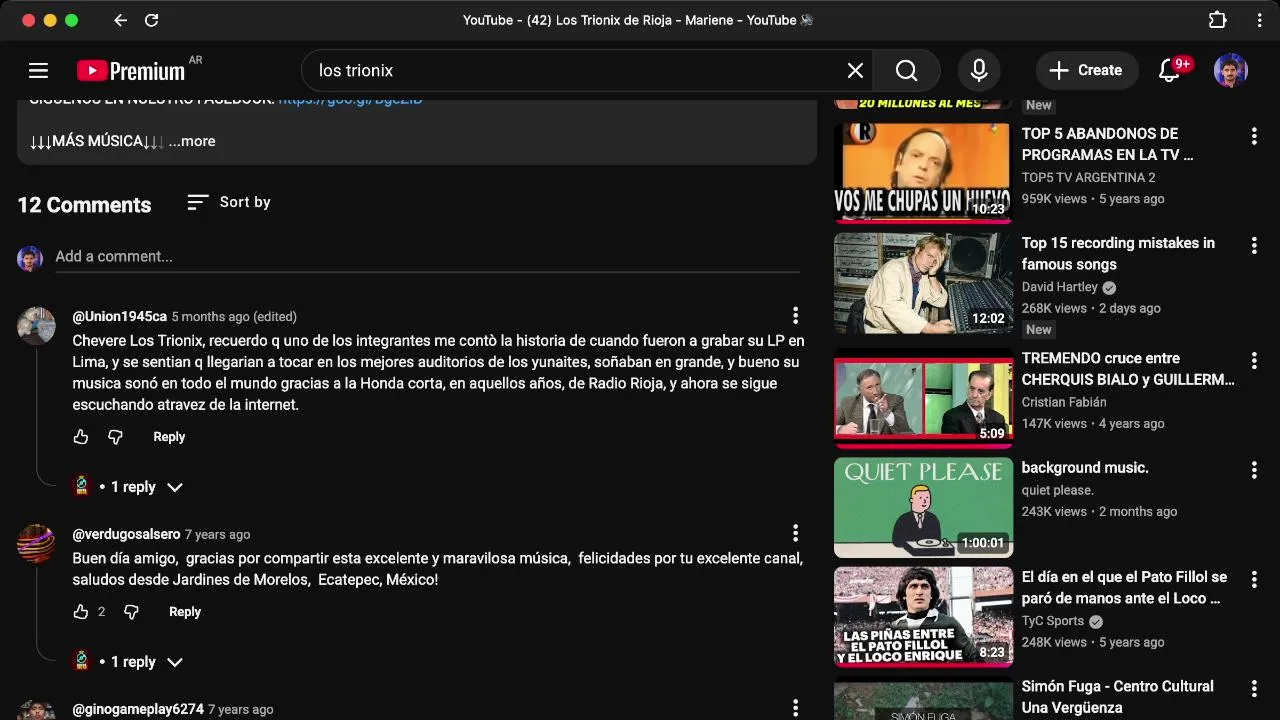Dislike the @Union1945ca comment
Screen dimensions: 1280x720
point(115,437)
